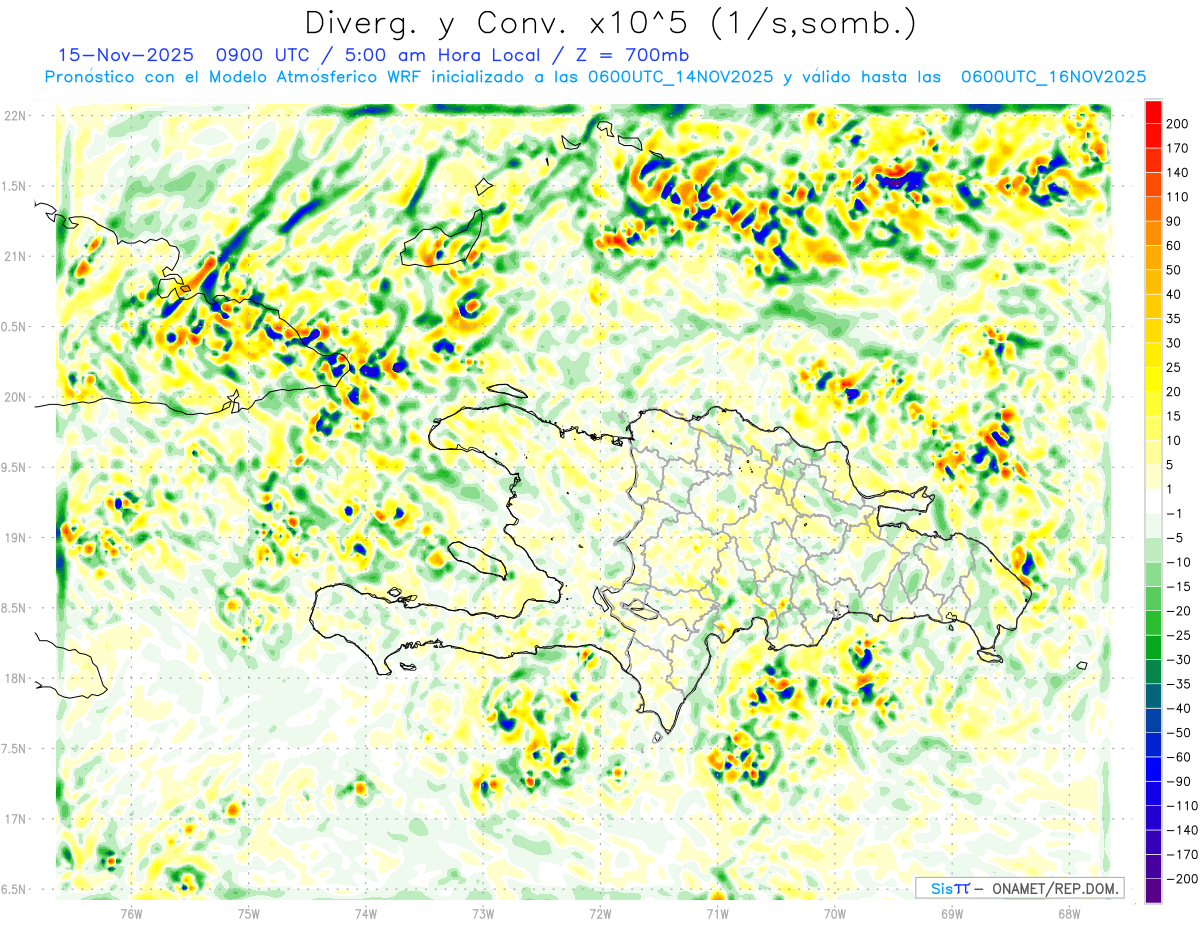Click the '21N' latitude label
1200x927 pixels.
pyautogui.click(x=15, y=256)
